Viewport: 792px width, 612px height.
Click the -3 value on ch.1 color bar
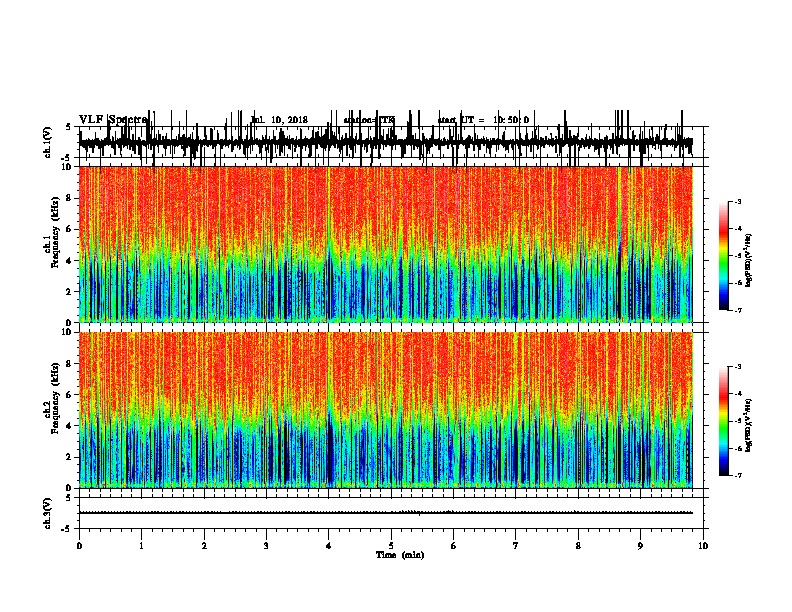click(x=737, y=201)
